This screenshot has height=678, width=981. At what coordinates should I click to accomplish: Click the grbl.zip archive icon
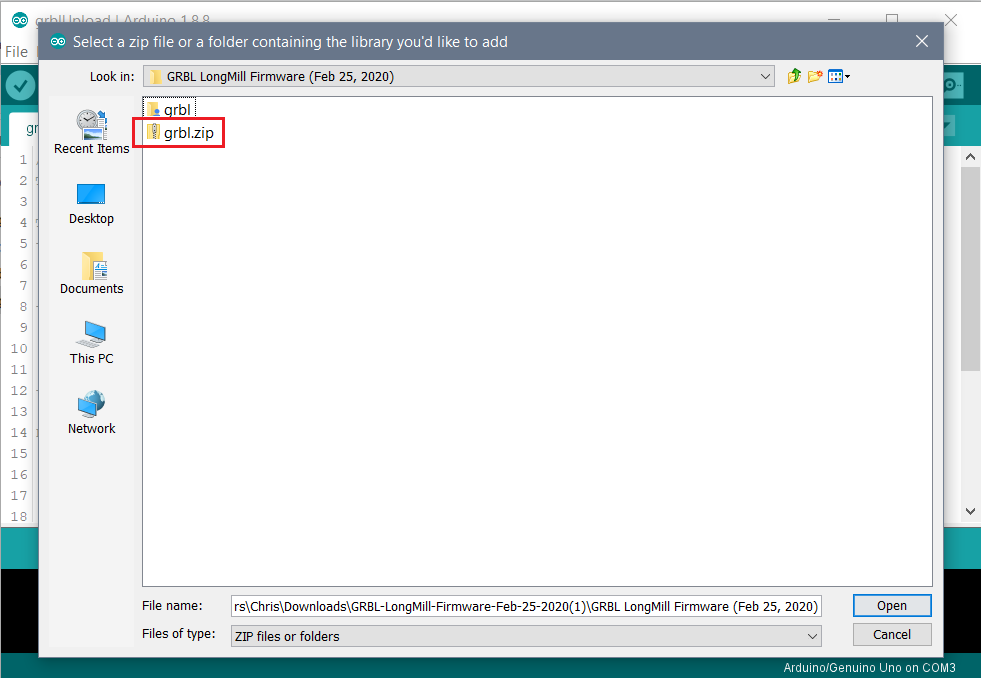(x=153, y=132)
